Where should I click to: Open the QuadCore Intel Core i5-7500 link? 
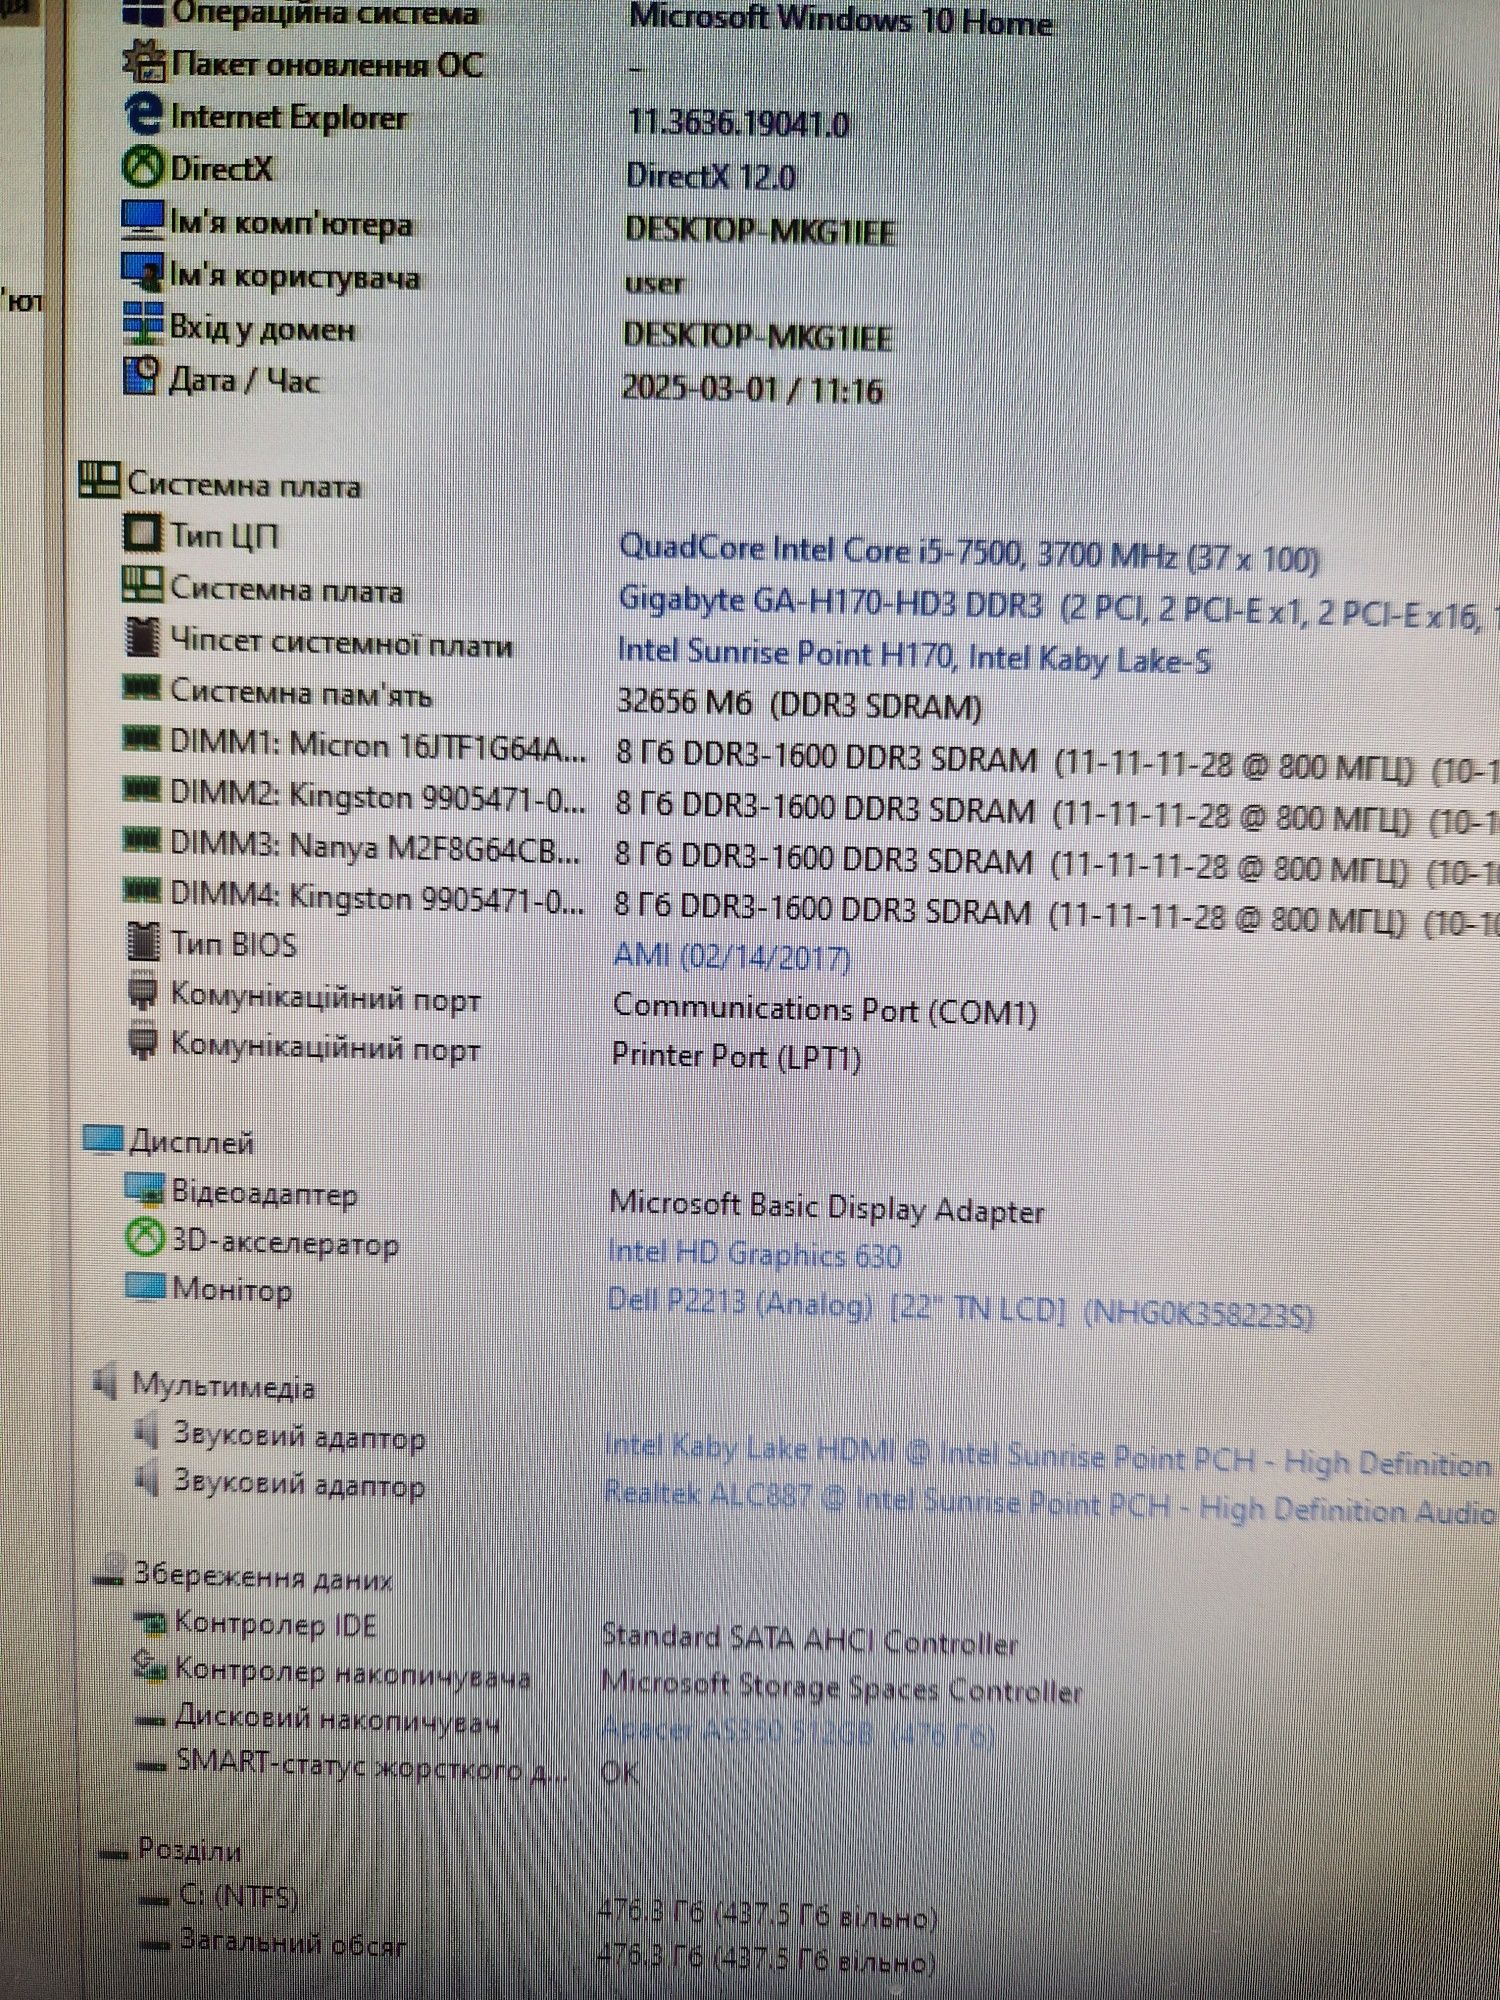click(x=968, y=553)
